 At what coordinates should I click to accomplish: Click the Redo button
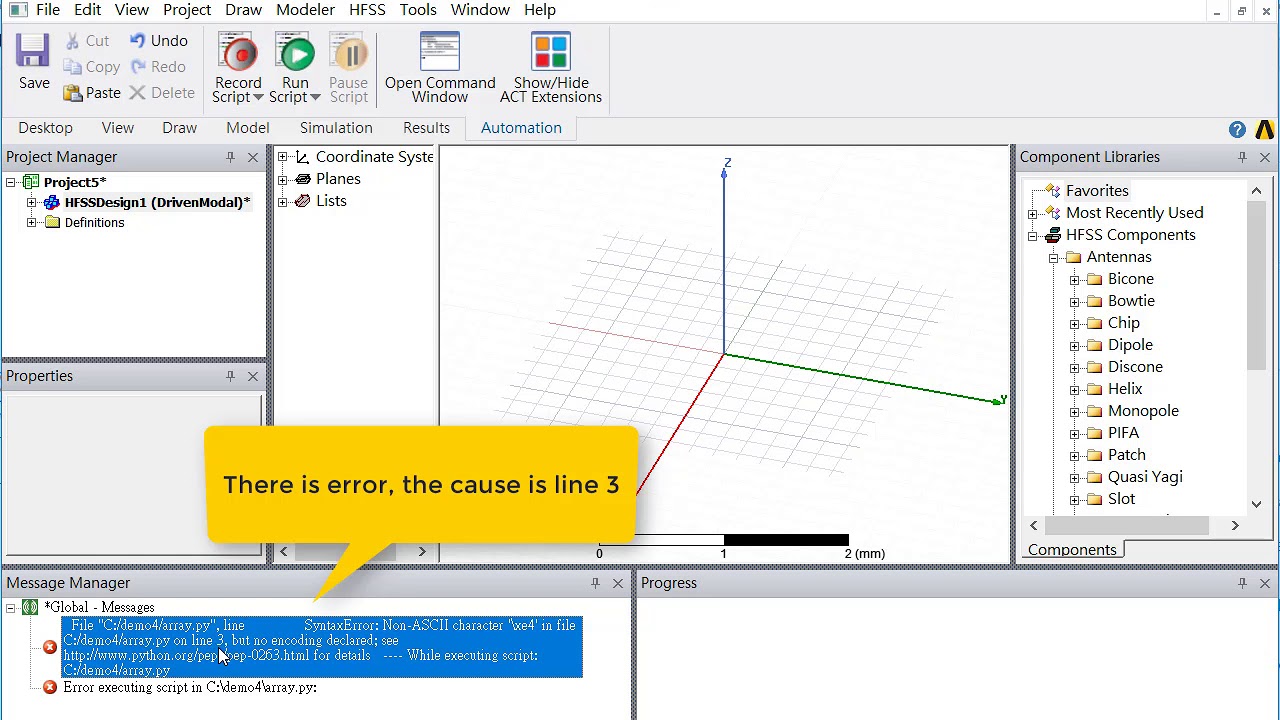[157, 67]
